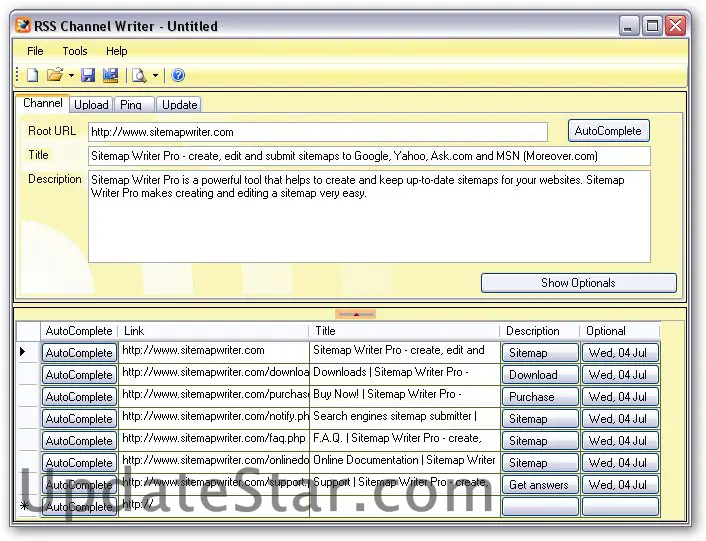706x541 pixels.
Task: Click into the channel Title field
Action: click(x=369, y=156)
